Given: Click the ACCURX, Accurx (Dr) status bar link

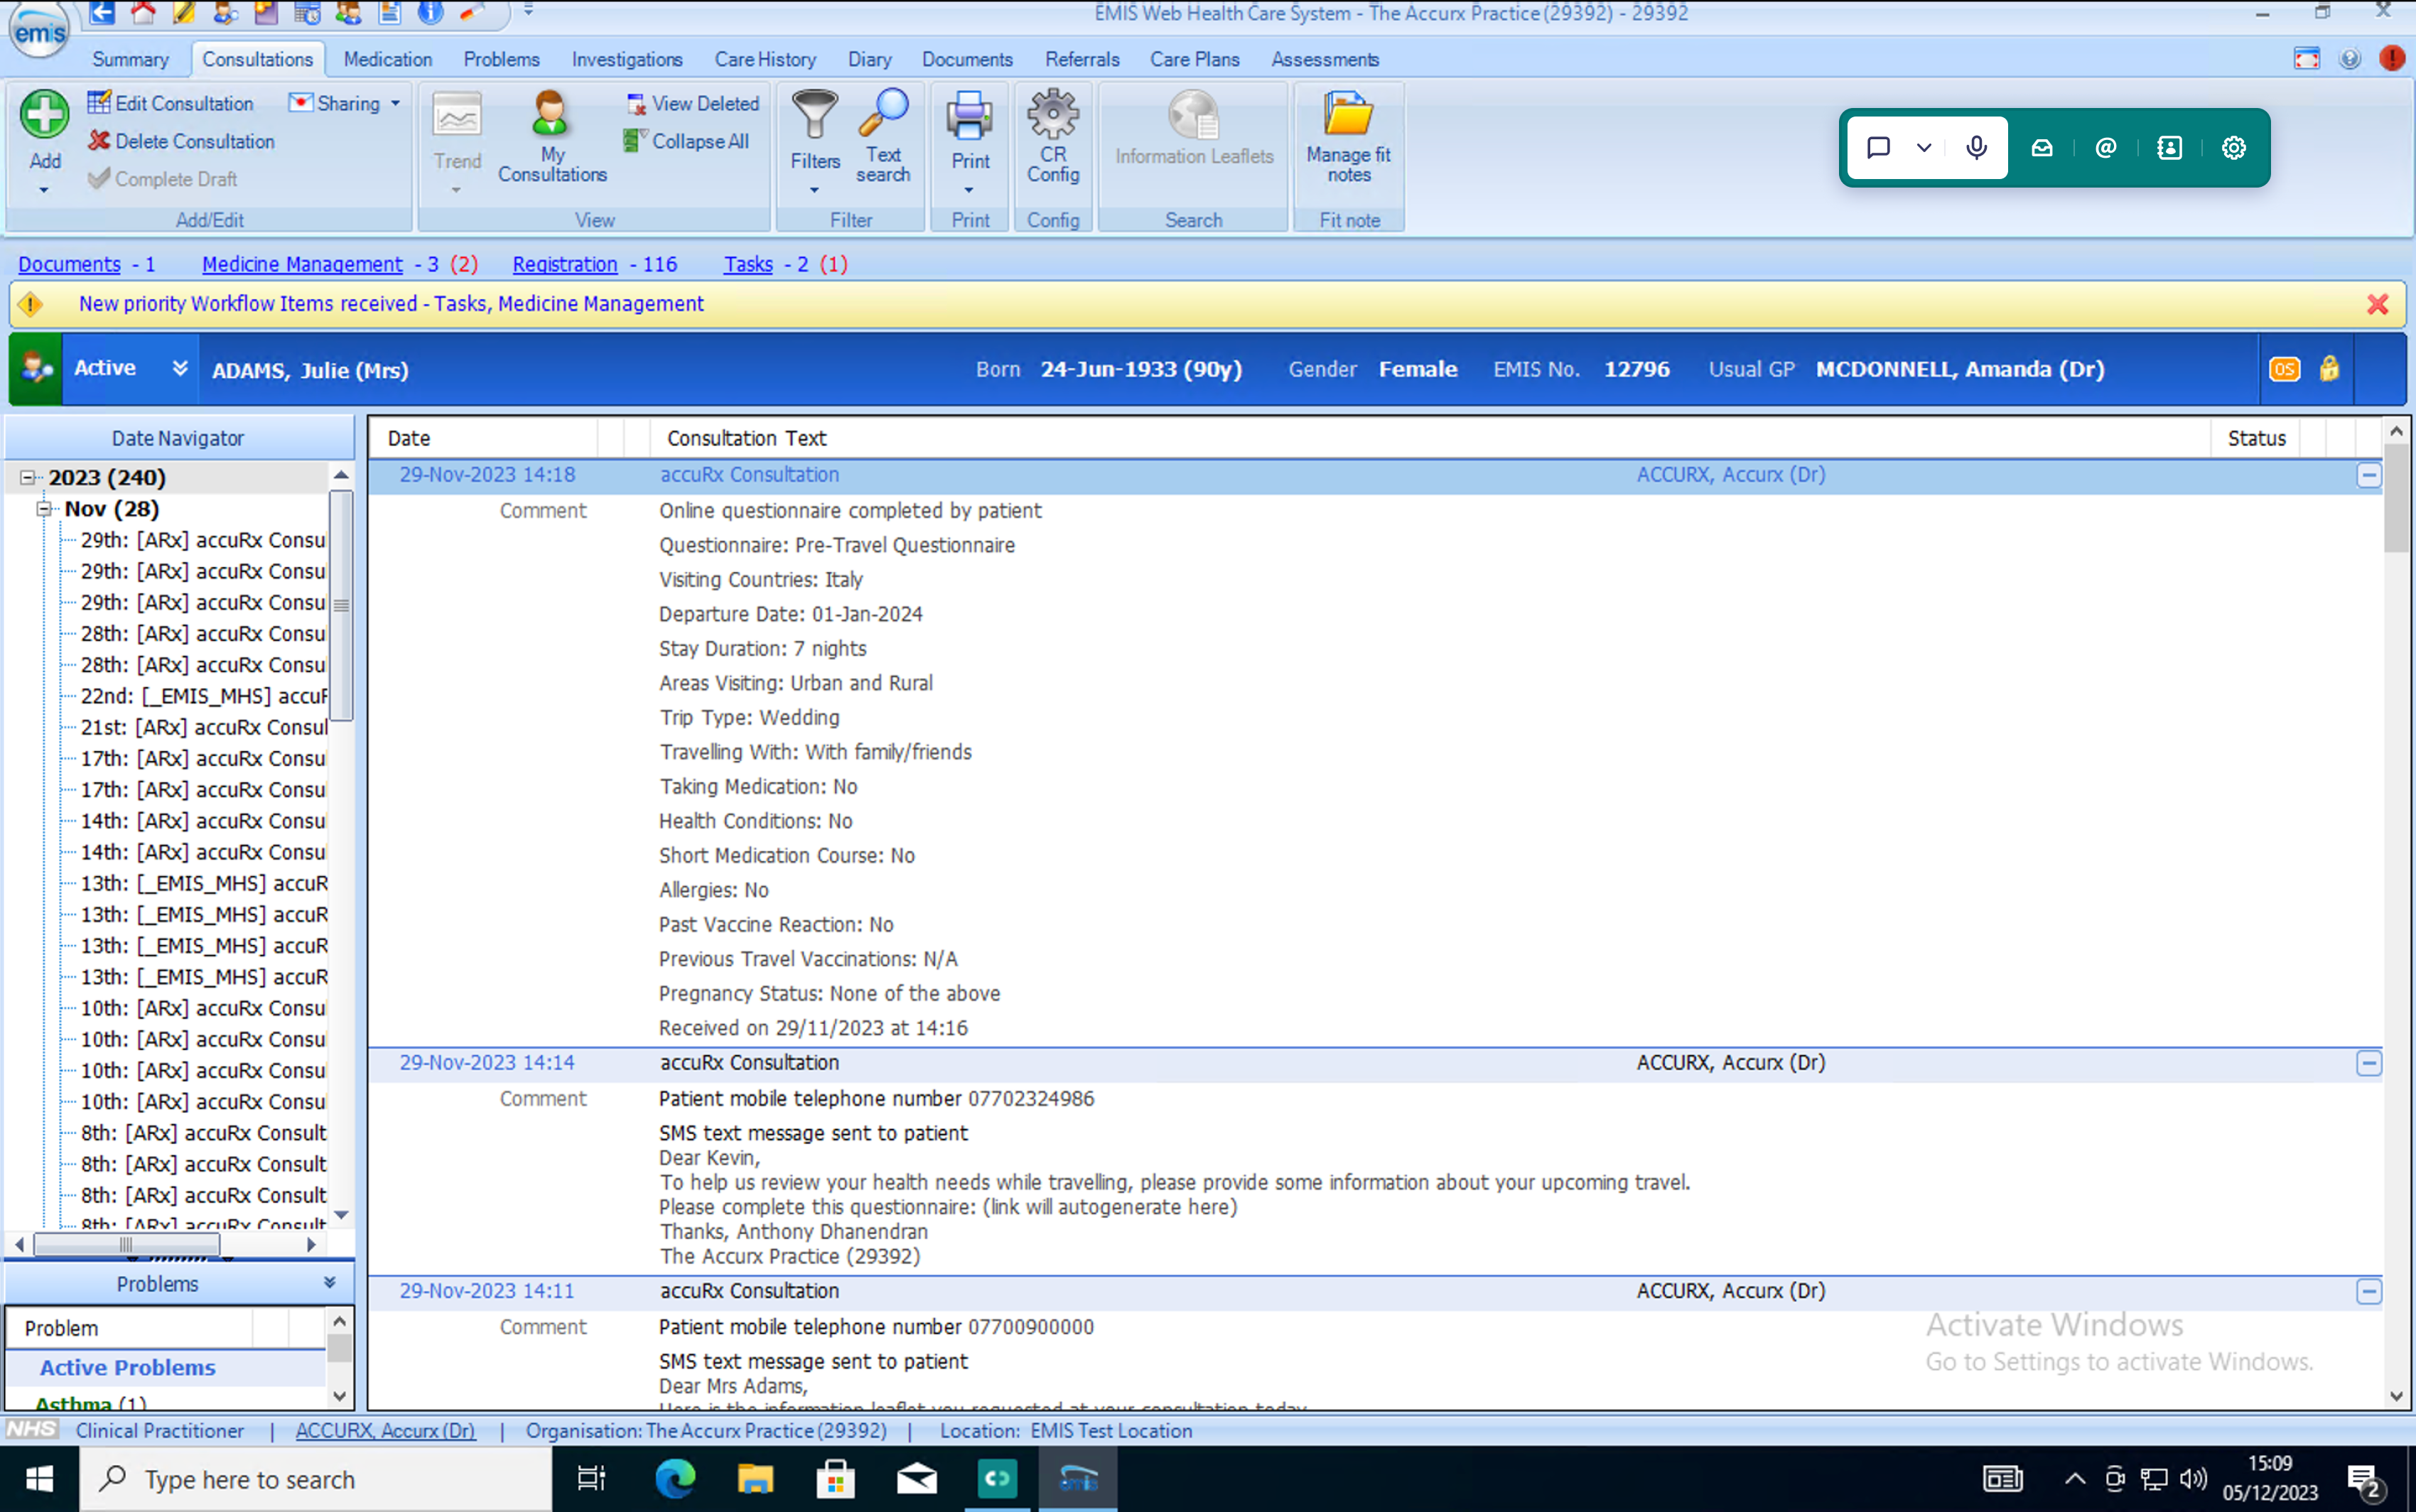Looking at the screenshot, I should tap(385, 1431).
